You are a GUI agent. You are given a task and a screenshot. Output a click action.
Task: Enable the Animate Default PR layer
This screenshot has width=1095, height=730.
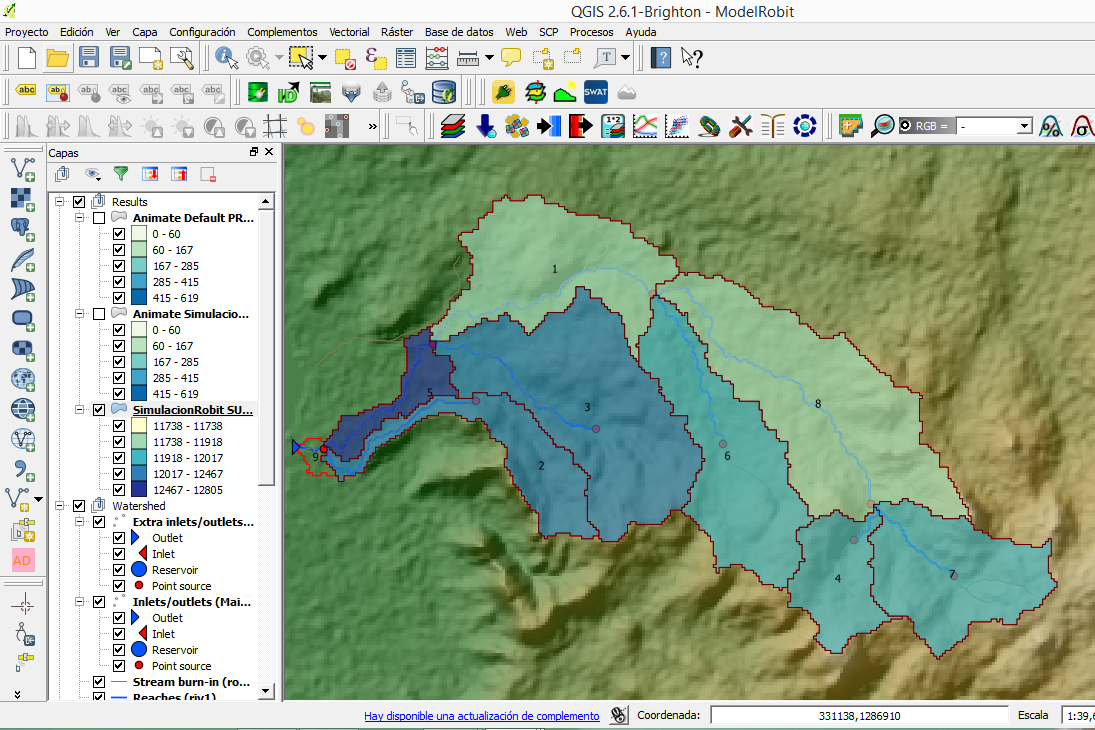tap(97, 218)
